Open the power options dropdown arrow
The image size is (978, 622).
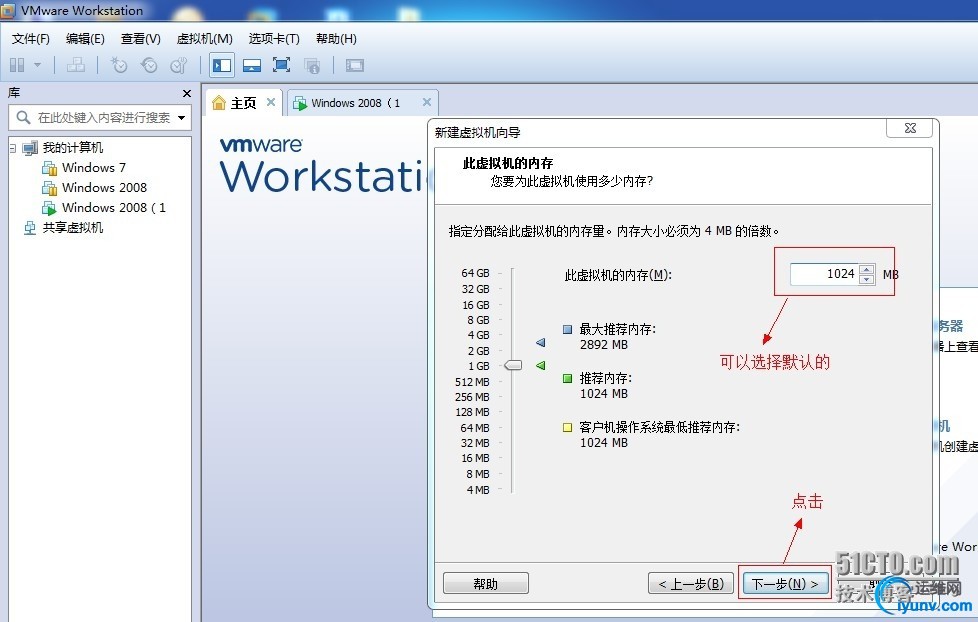37,65
